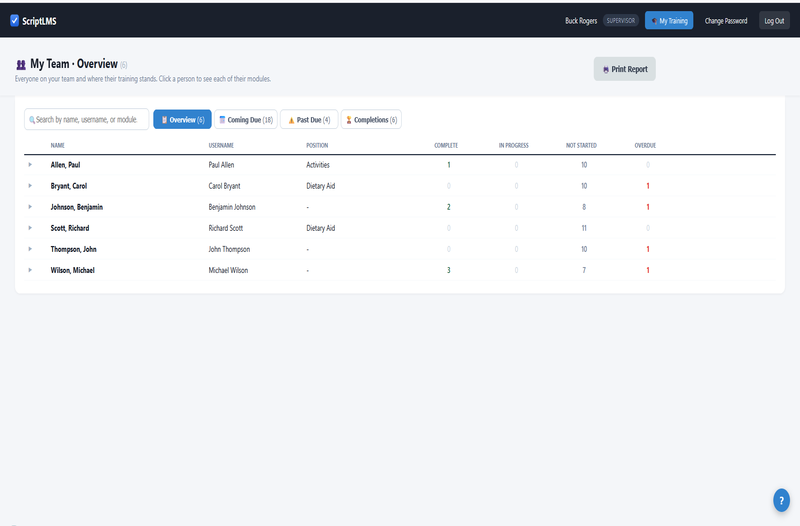This screenshot has width=800, height=526.
Task: Click John Thompson's overdue count 1
Action: (x=648, y=249)
